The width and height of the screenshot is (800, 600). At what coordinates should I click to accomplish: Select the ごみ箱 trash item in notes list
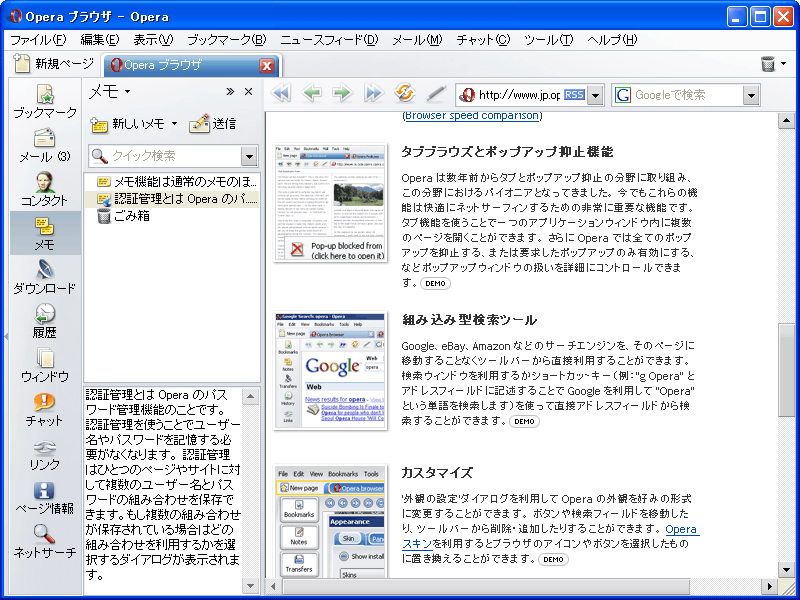coord(124,216)
